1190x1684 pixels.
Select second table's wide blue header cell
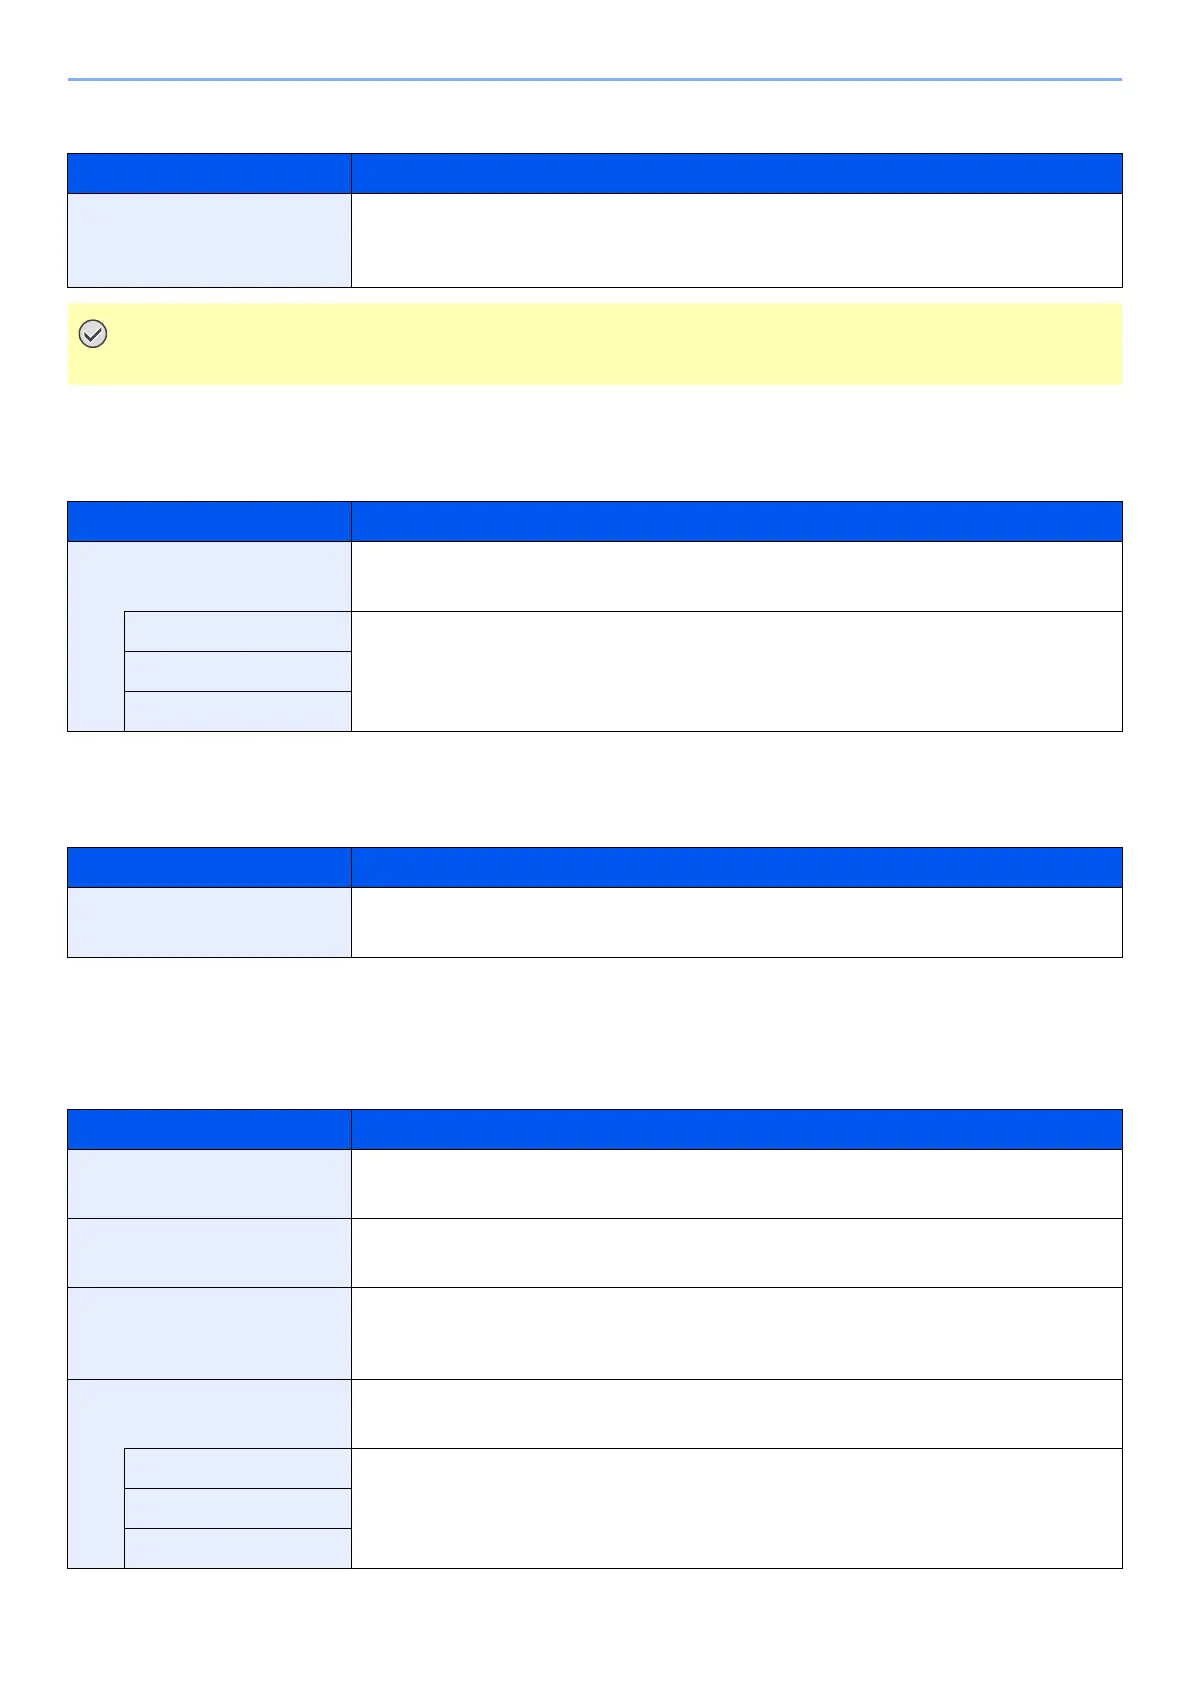coord(736,521)
